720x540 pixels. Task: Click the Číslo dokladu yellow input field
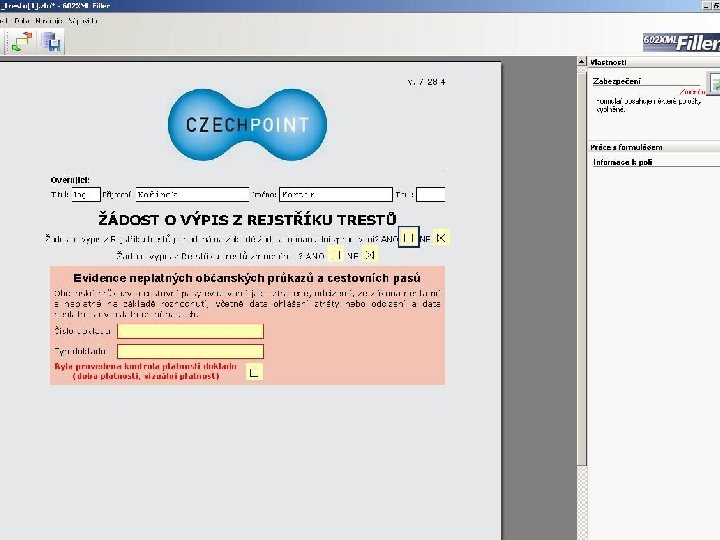pos(191,331)
